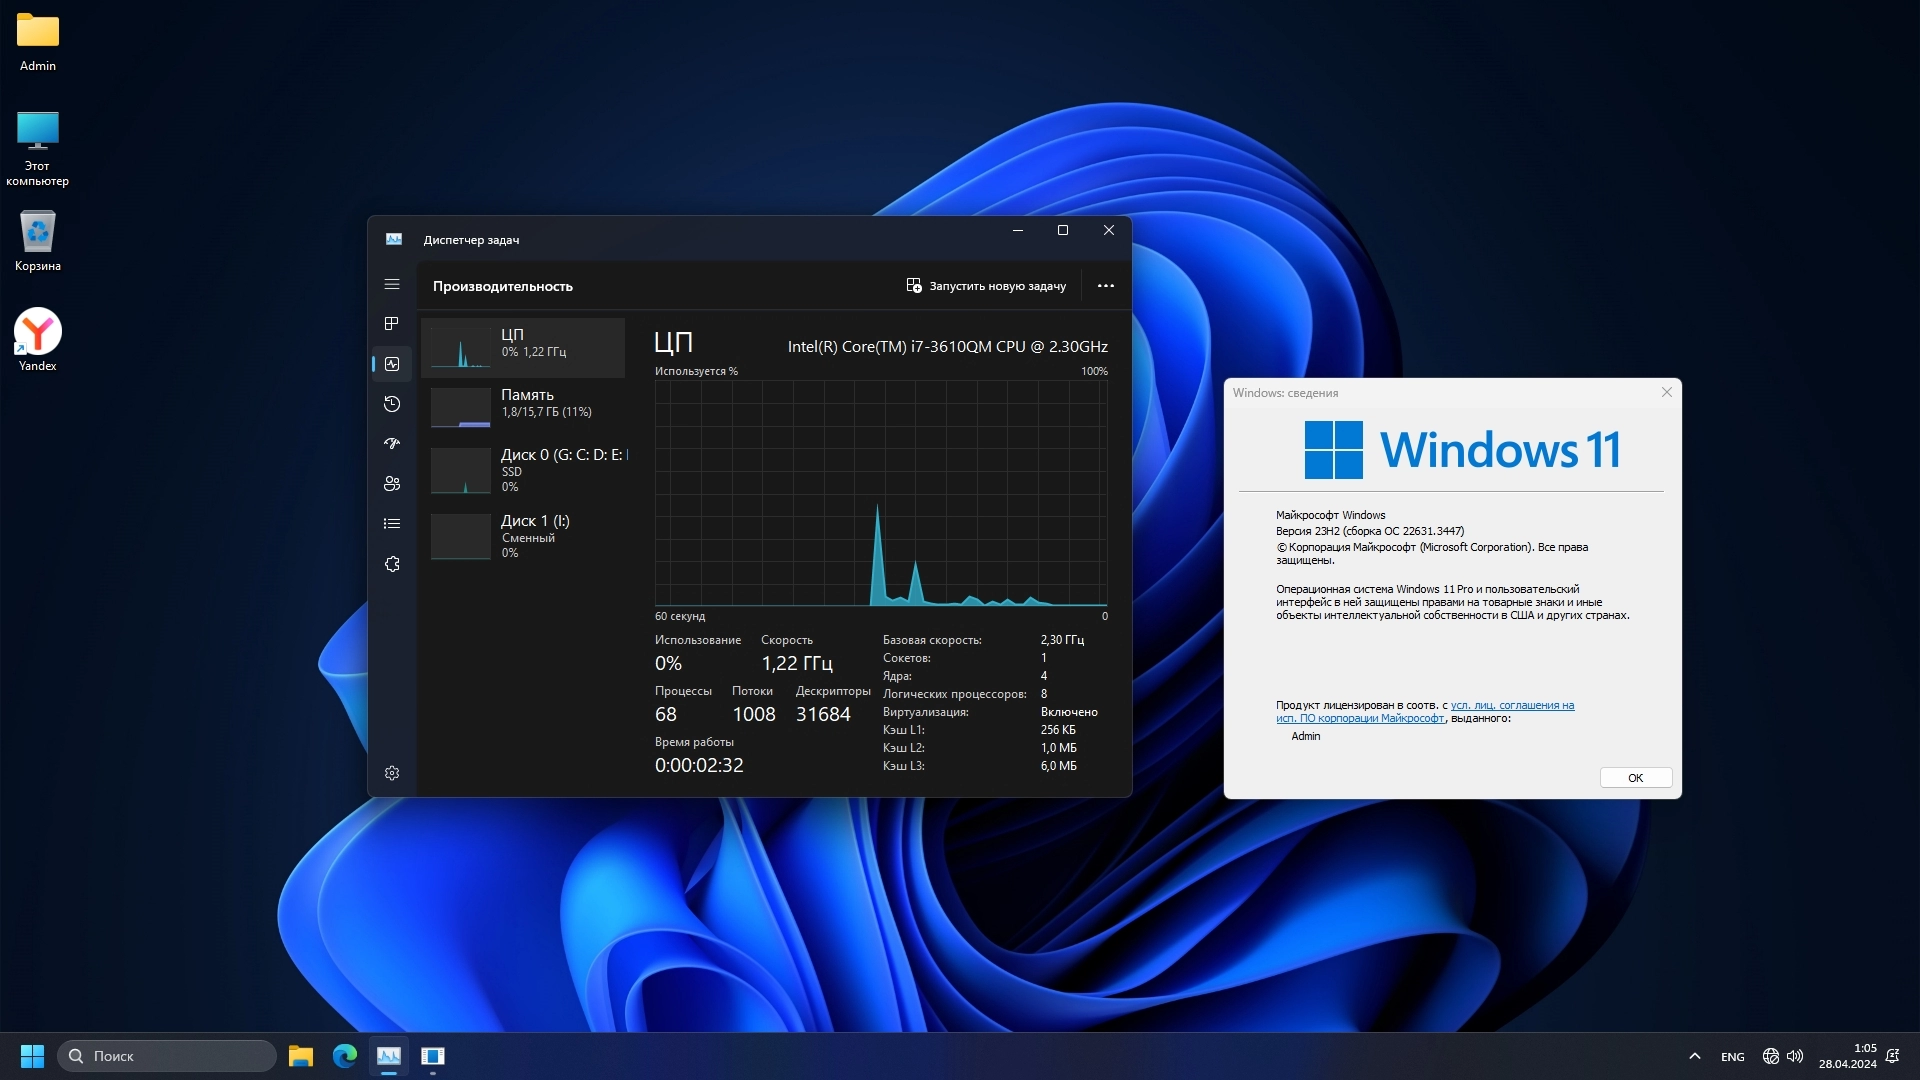Open Task Manager settings gear icon

coord(392,773)
